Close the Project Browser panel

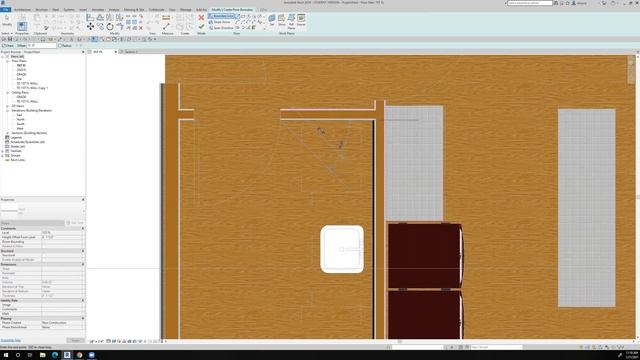pyautogui.click(x=83, y=52)
